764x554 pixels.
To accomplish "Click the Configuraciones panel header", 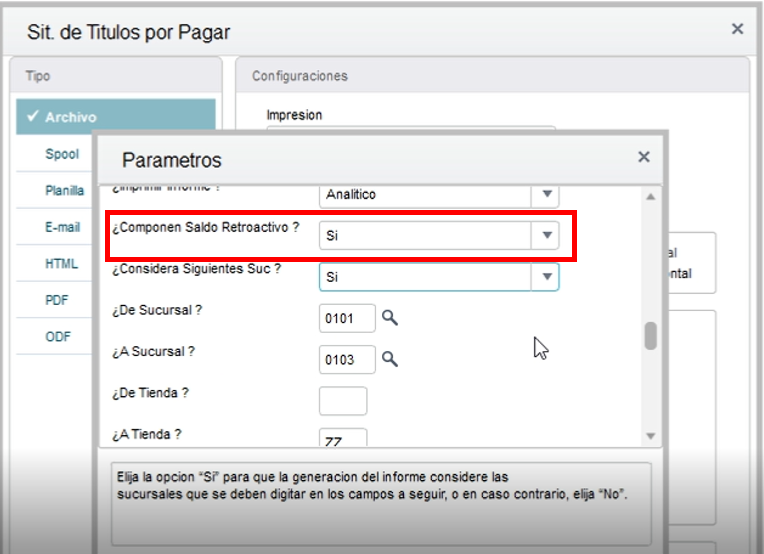I will (x=492, y=76).
